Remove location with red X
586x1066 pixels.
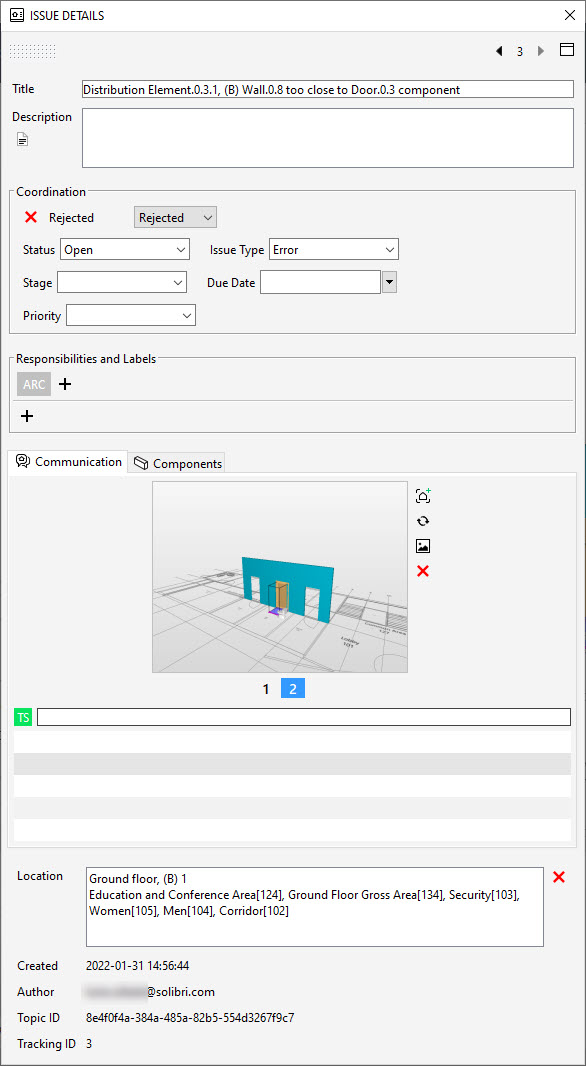pyautogui.click(x=559, y=877)
